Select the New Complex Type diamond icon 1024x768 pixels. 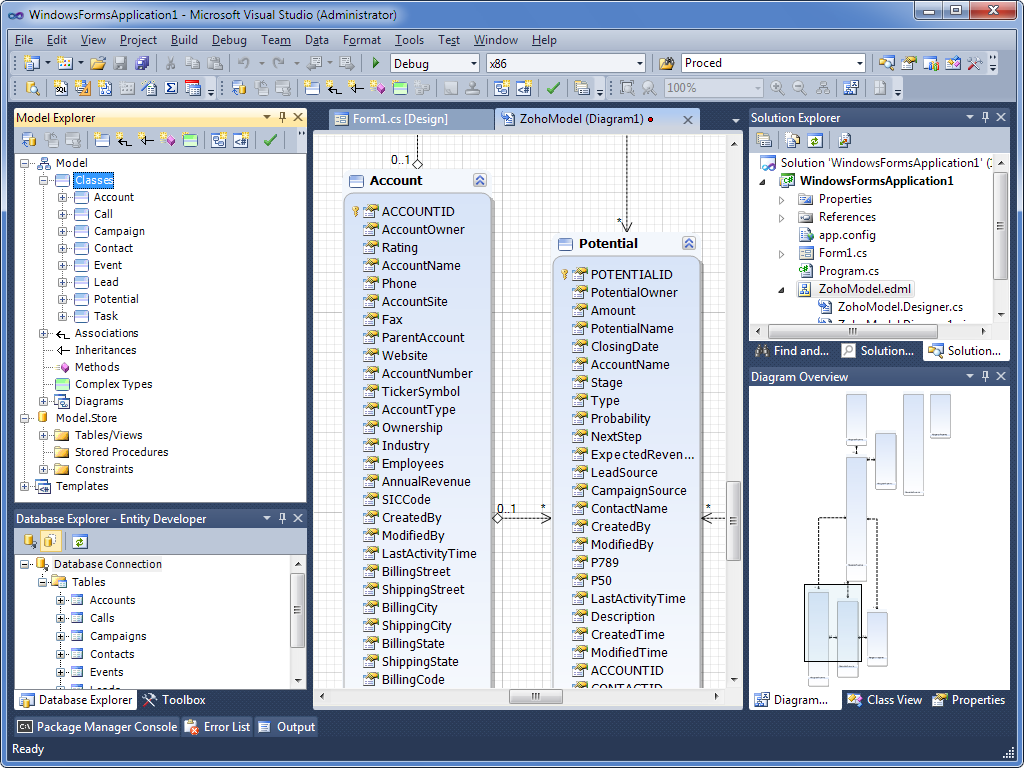pyautogui.click(x=167, y=138)
